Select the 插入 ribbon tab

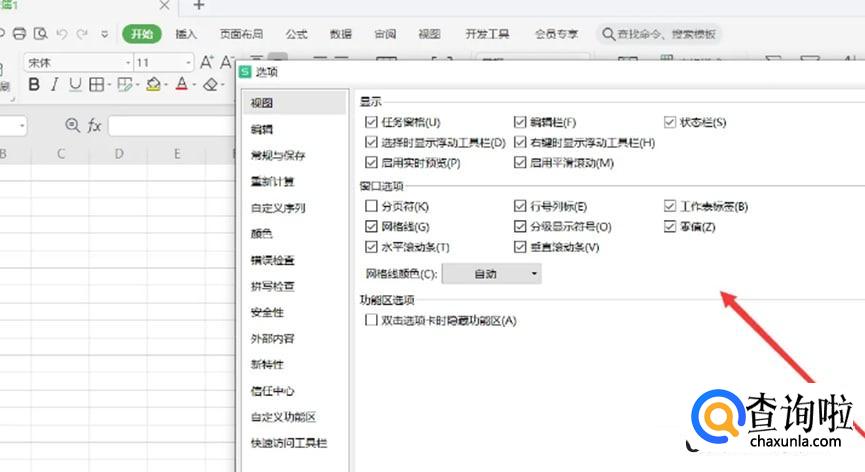tap(186, 34)
